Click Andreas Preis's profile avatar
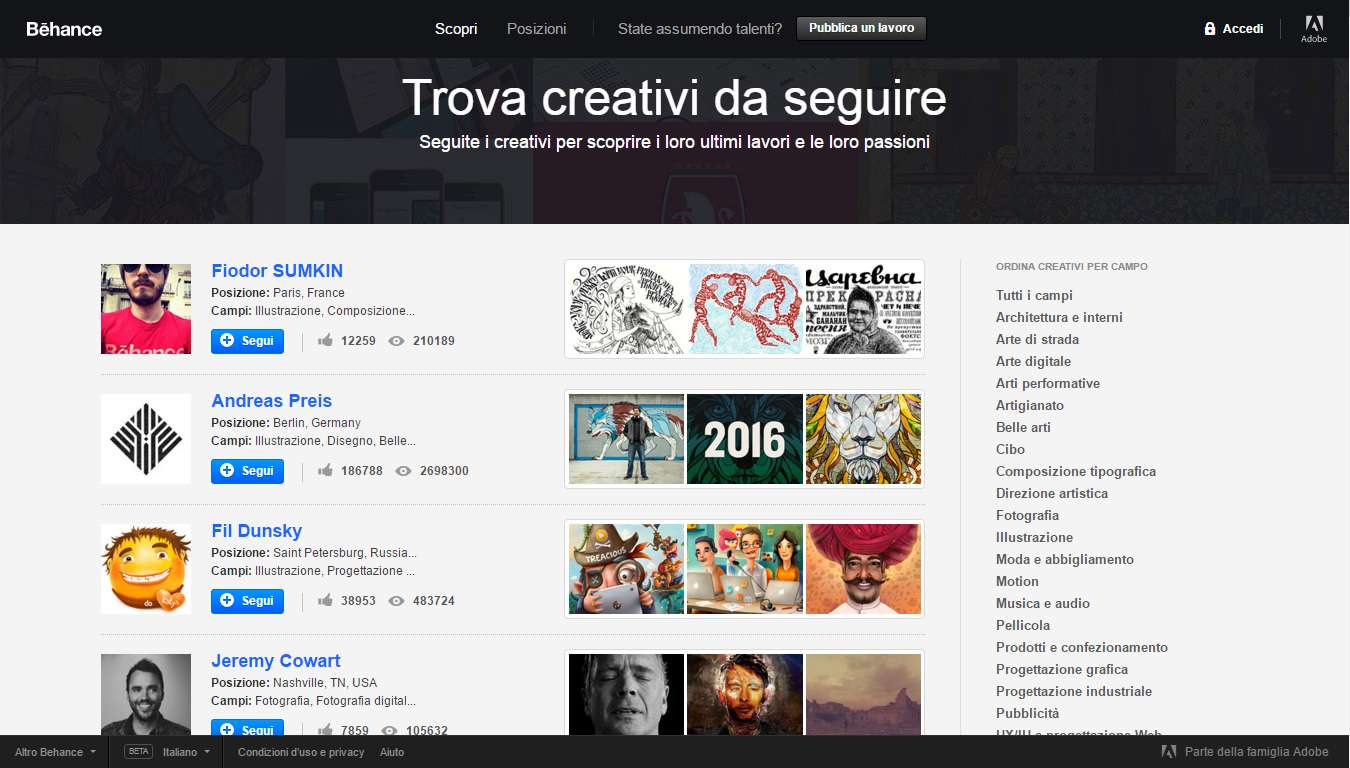The width and height of the screenshot is (1350, 768). pos(145,439)
